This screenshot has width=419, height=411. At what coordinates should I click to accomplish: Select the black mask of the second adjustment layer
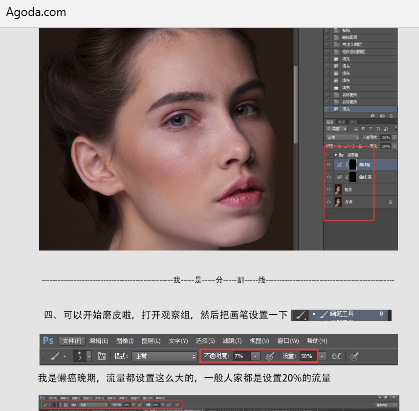point(352,177)
